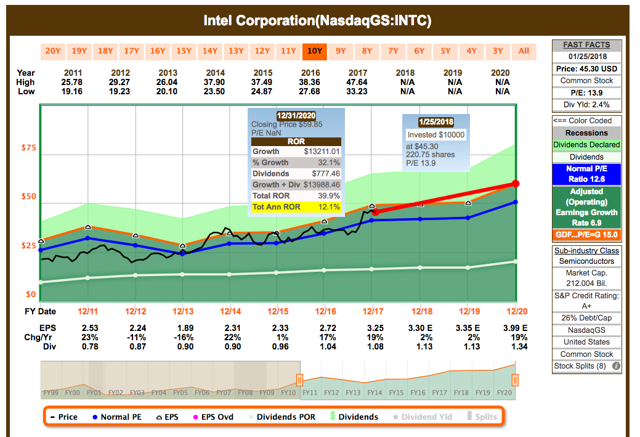This screenshot has height=437, width=640.
Task: Toggle Dividends POR in legend
Action: [x=282, y=417]
